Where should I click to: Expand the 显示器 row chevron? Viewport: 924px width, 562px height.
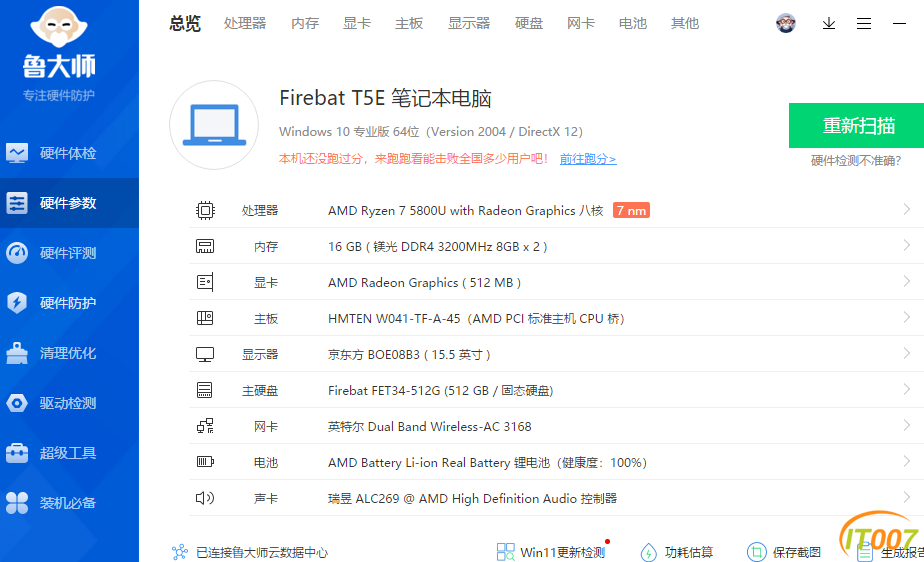click(906, 353)
